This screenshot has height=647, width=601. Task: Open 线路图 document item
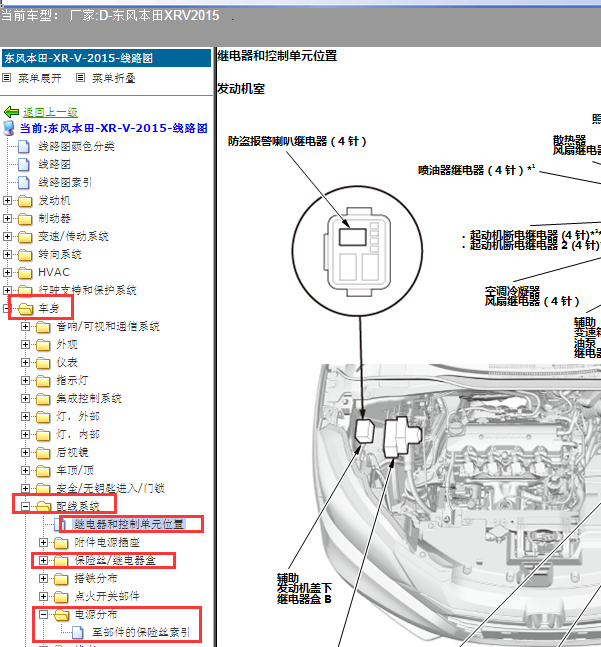point(54,165)
